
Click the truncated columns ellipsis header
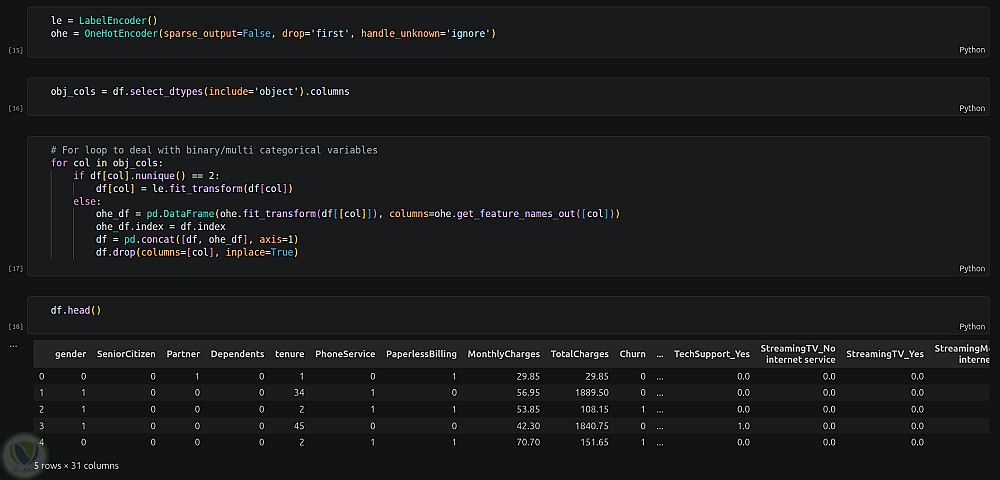pyautogui.click(x=659, y=354)
